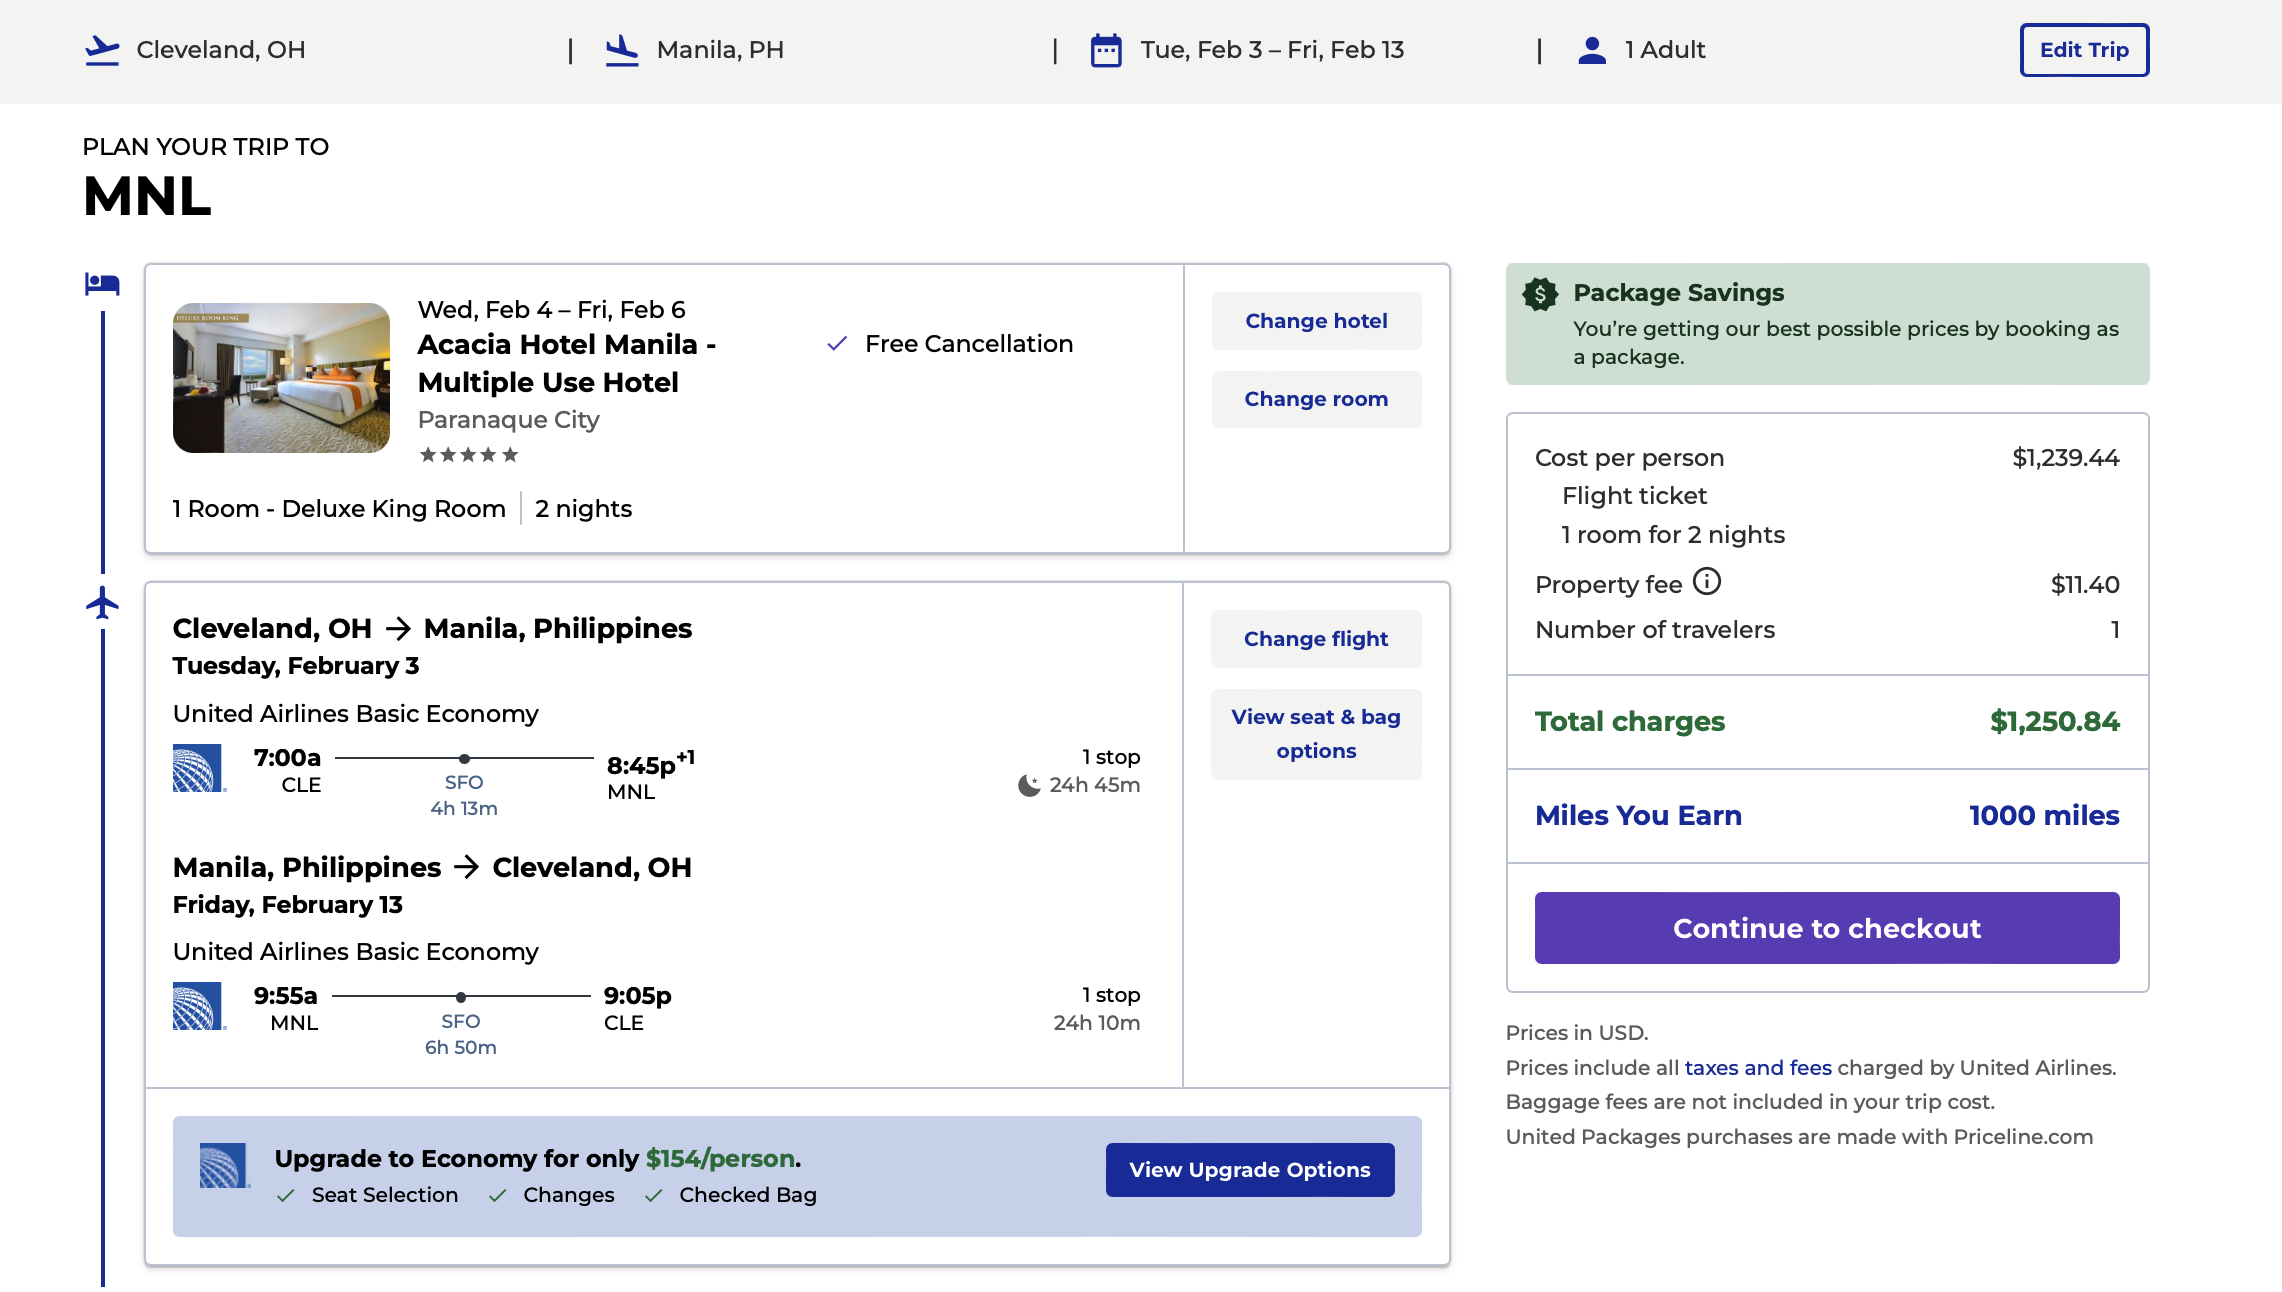Click the arrow between Manila and Cleveland heading

click(x=467, y=867)
